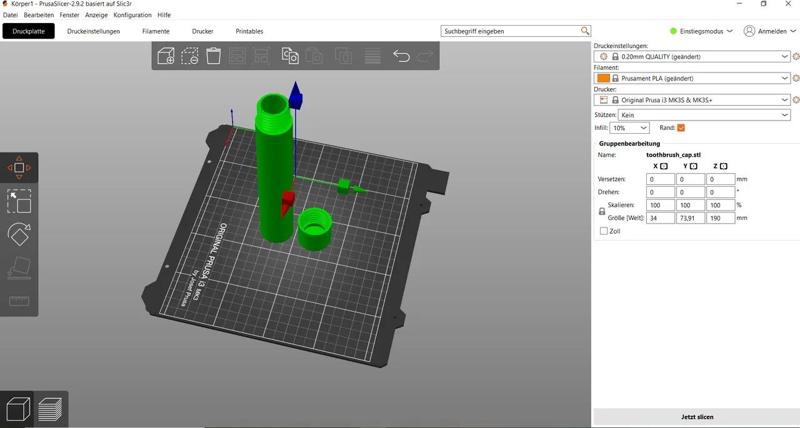The image size is (800, 428).
Task: Enable the Zoll (inches) checkbox
Action: tap(603, 231)
